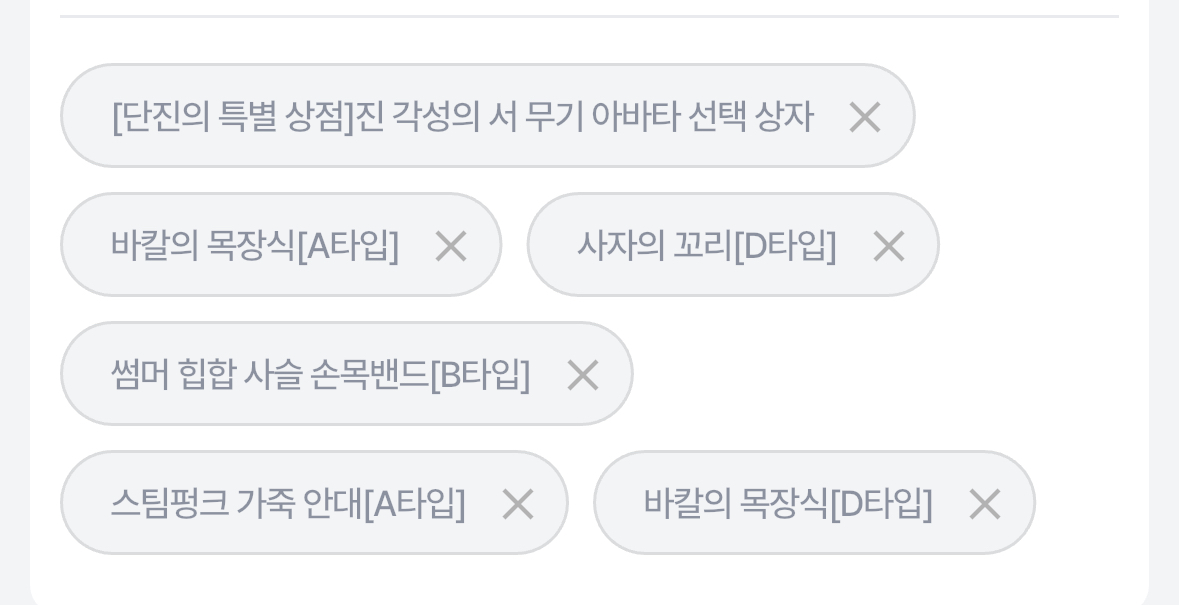The width and height of the screenshot is (1179, 605).
Task: Remove the 스팀펑크 가죽 안대[A타입] tag
Action: [x=517, y=504]
